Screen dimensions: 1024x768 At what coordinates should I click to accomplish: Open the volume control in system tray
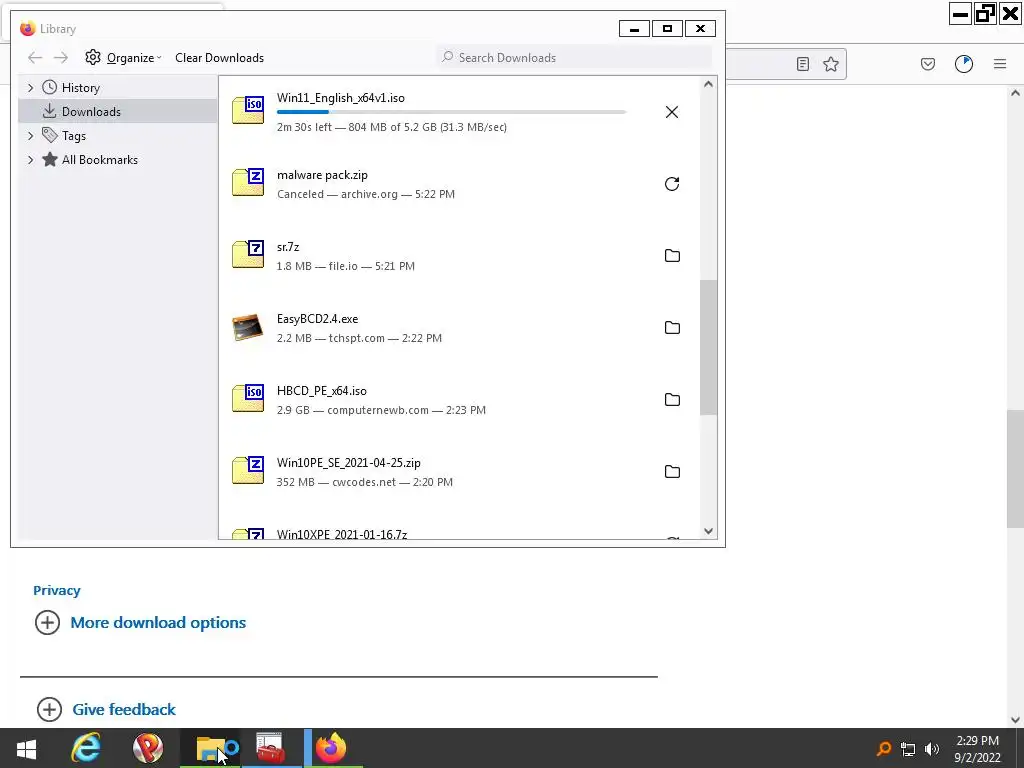(932, 749)
